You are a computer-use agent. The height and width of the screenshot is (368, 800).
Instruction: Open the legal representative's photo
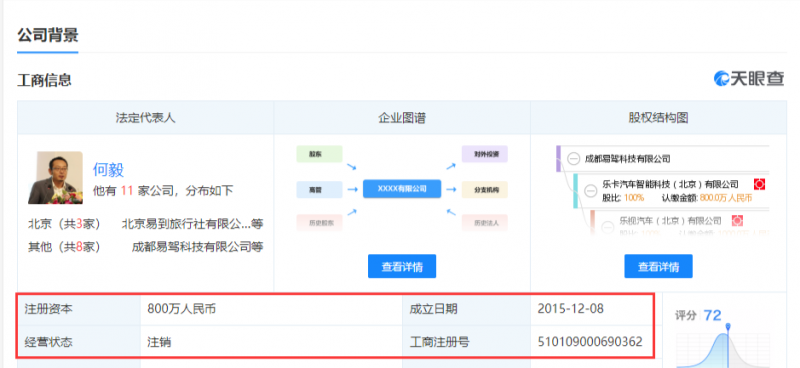pyautogui.click(x=55, y=178)
